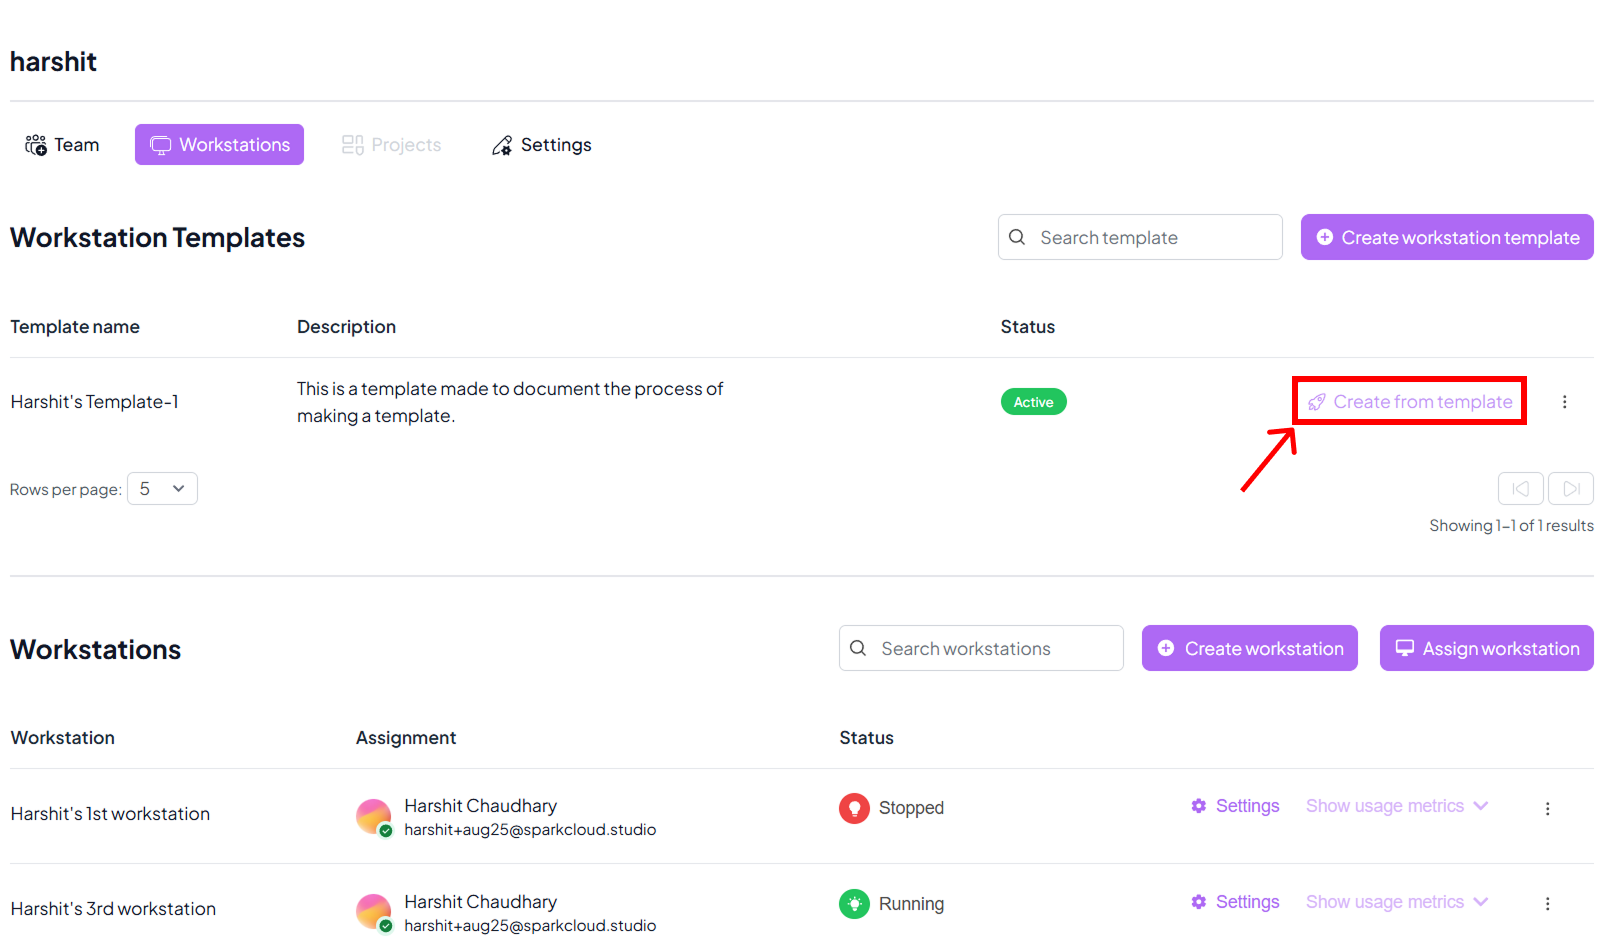The image size is (1608, 947).
Task: Click the Assign workstation button
Action: coord(1486,649)
